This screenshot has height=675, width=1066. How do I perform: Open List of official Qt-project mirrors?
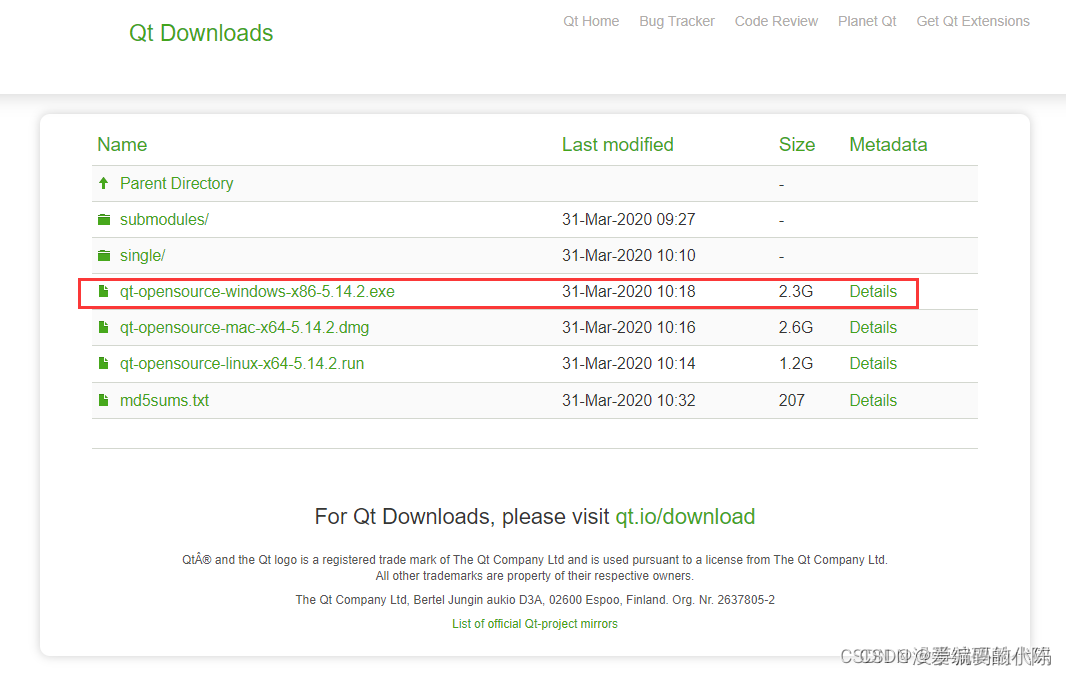coord(535,623)
